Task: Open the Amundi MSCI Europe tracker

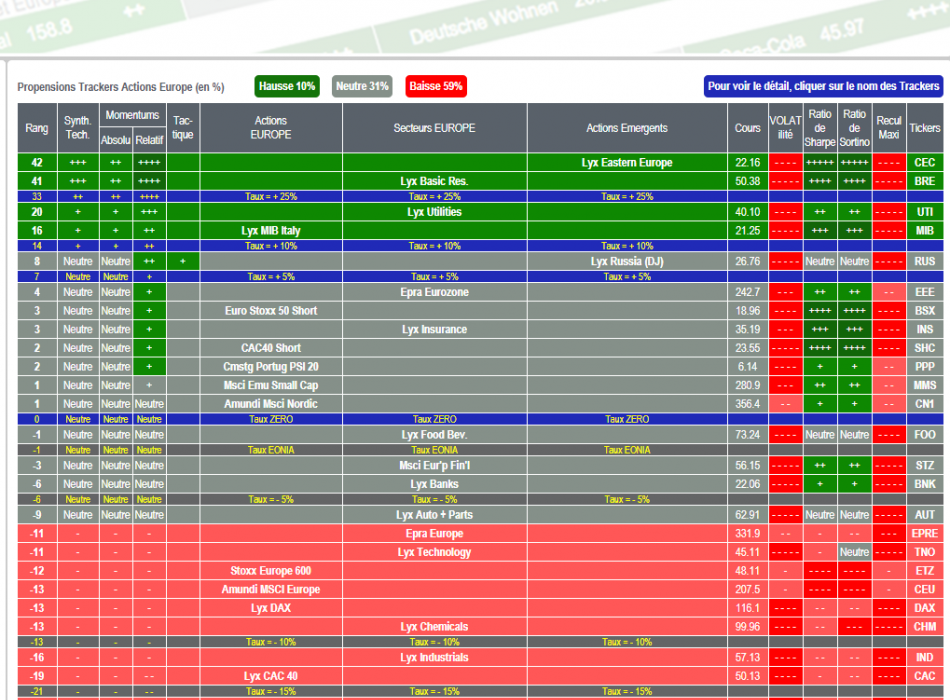Action: click(x=270, y=590)
